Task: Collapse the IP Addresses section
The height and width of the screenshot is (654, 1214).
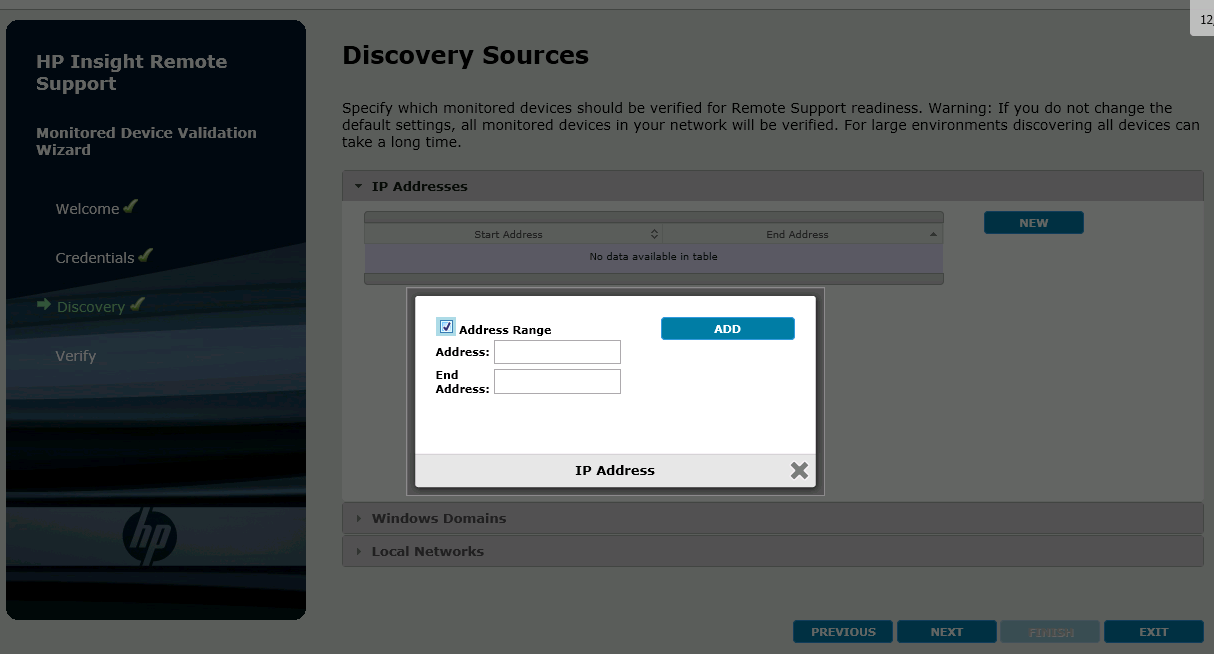Action: 358,186
